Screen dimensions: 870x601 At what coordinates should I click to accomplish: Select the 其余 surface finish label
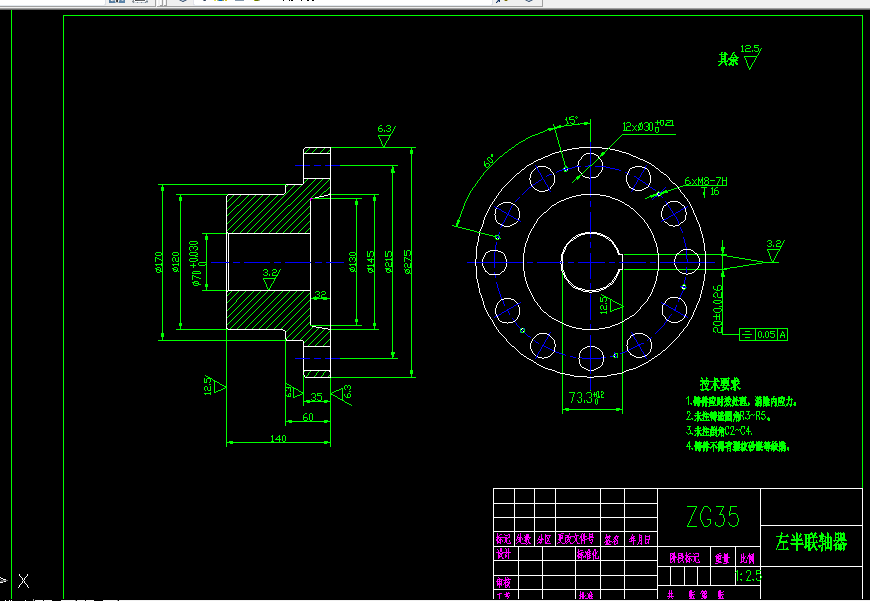728,59
